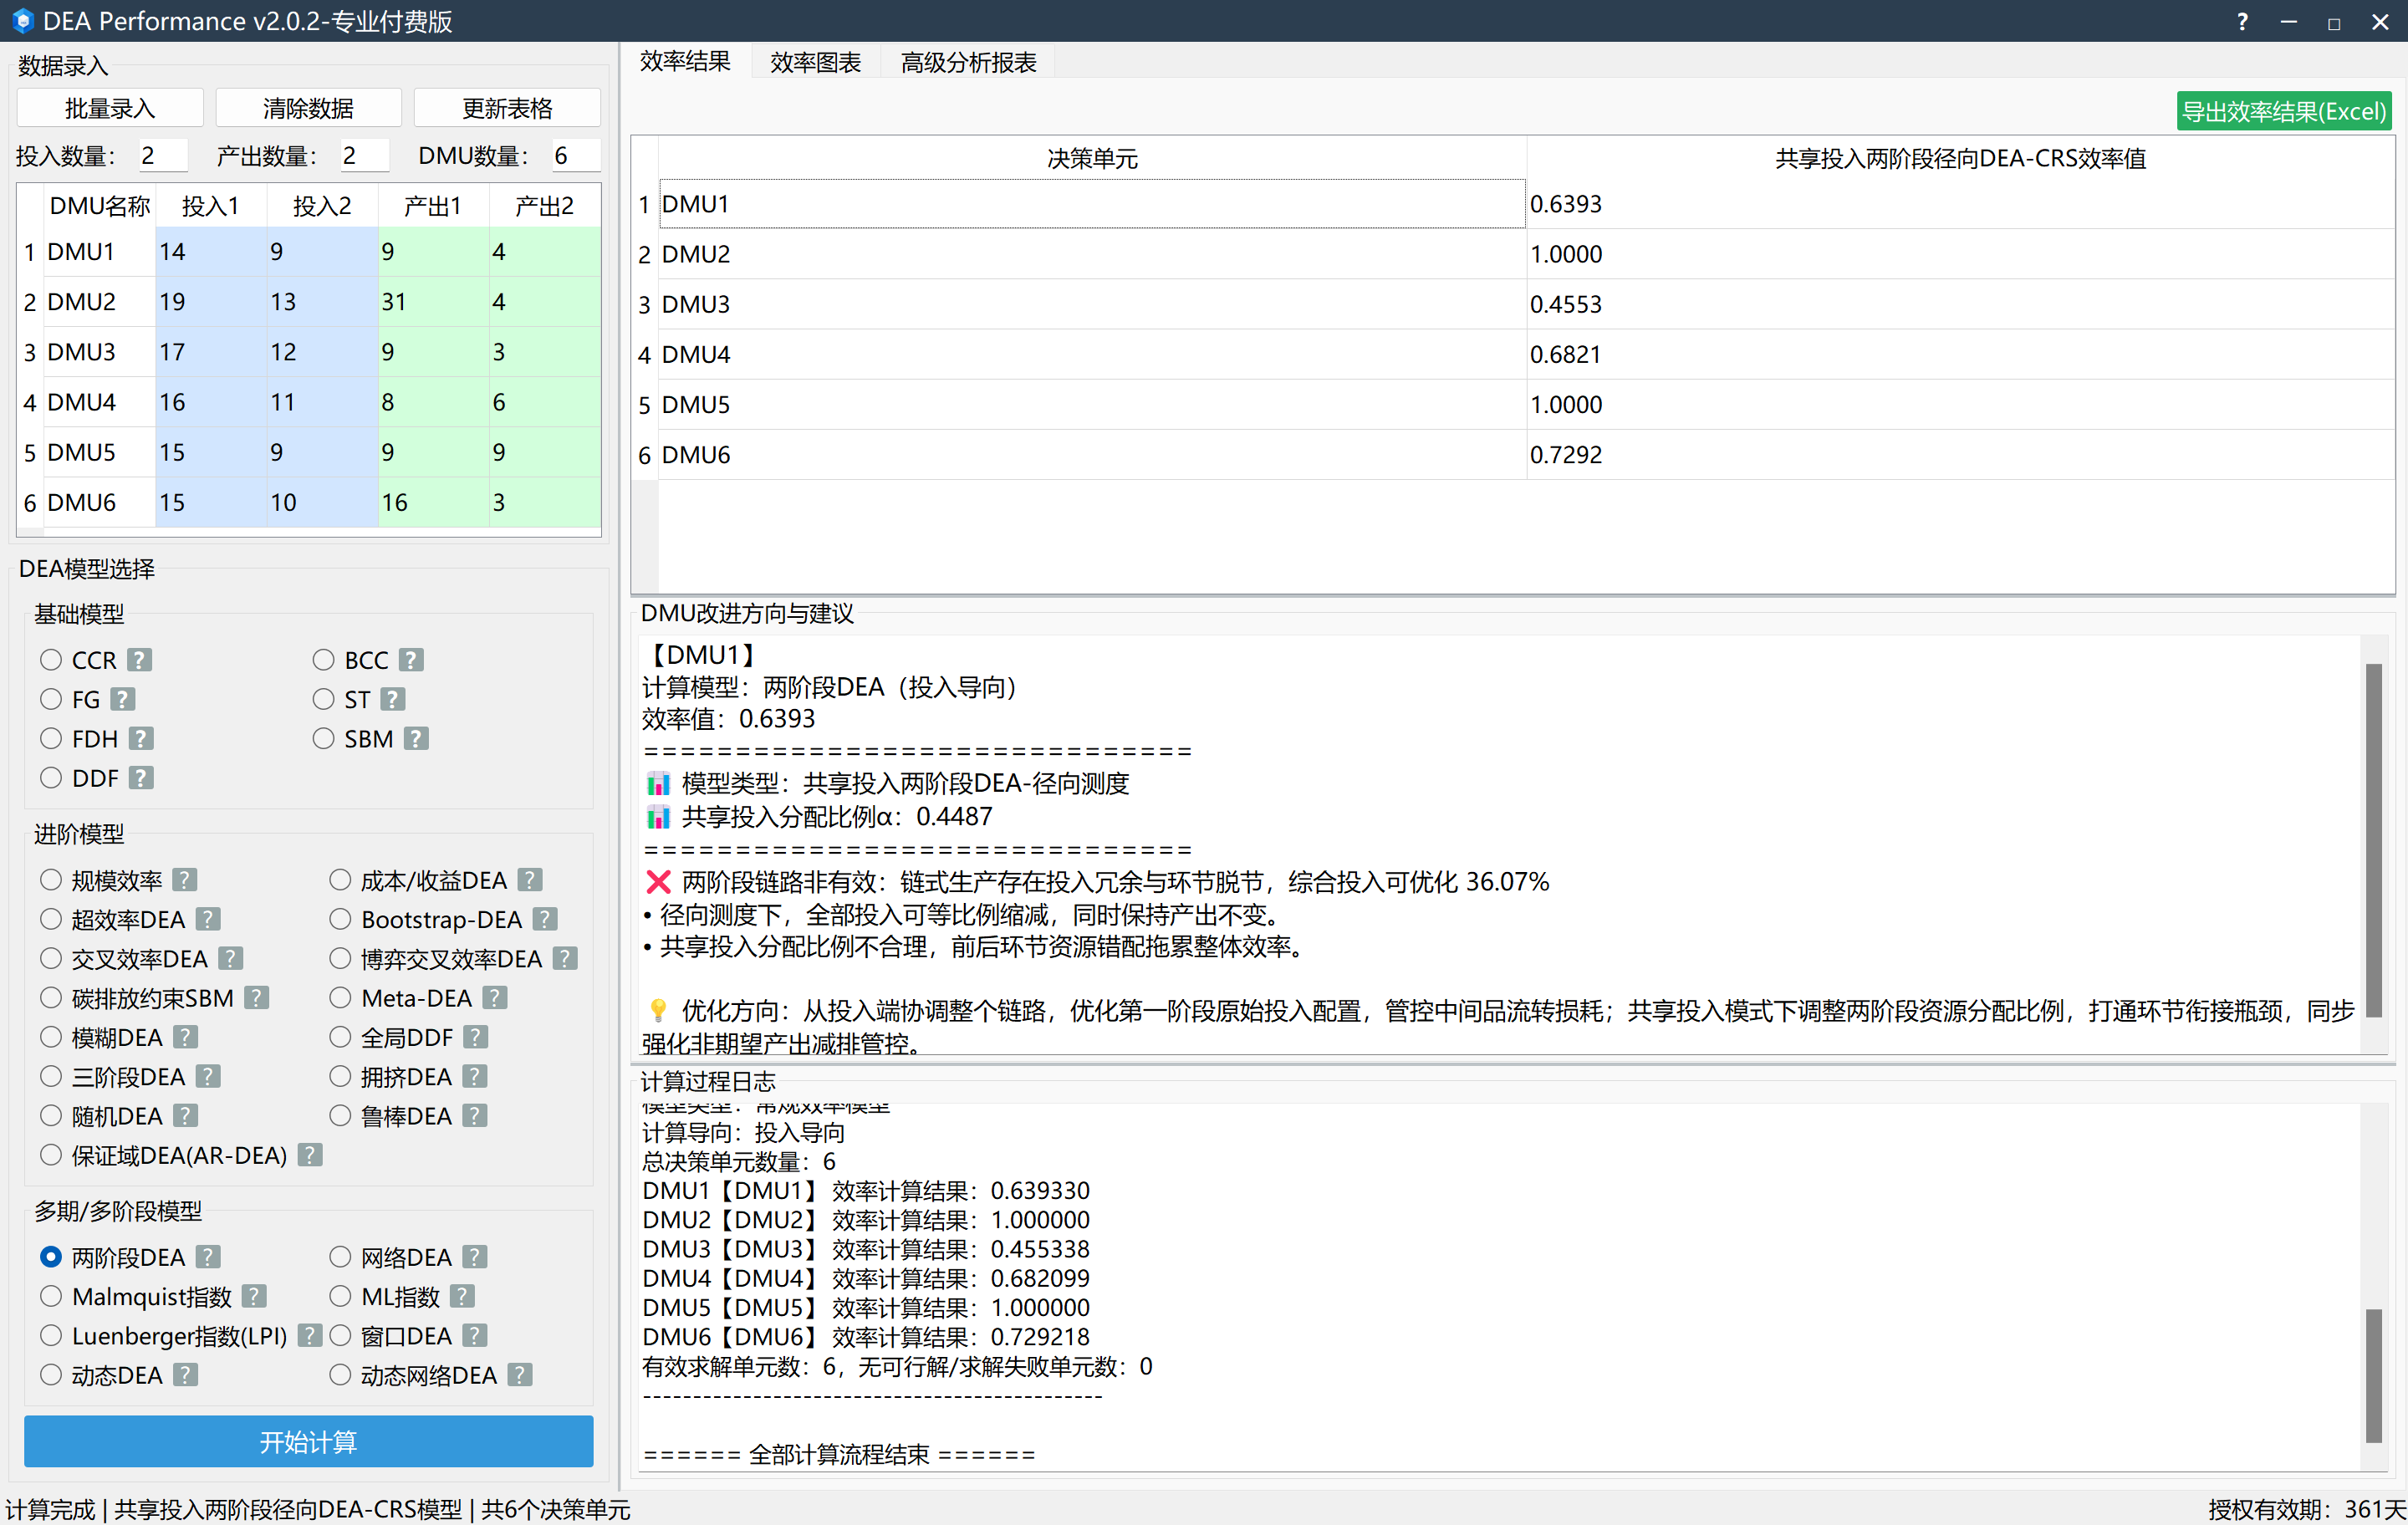Open help icon next to 超效率DEA
This screenshot has width=2408, height=1525.
[208, 919]
